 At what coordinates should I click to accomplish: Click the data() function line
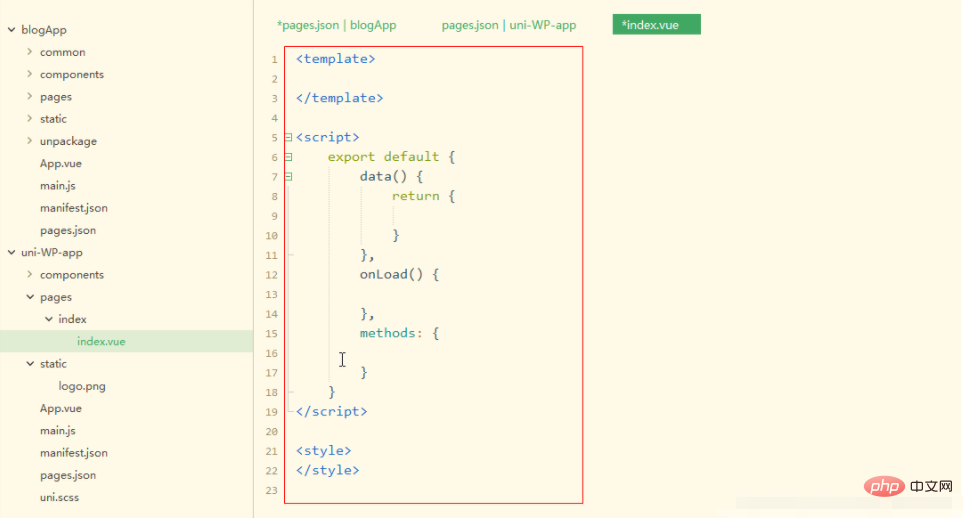coord(391,177)
